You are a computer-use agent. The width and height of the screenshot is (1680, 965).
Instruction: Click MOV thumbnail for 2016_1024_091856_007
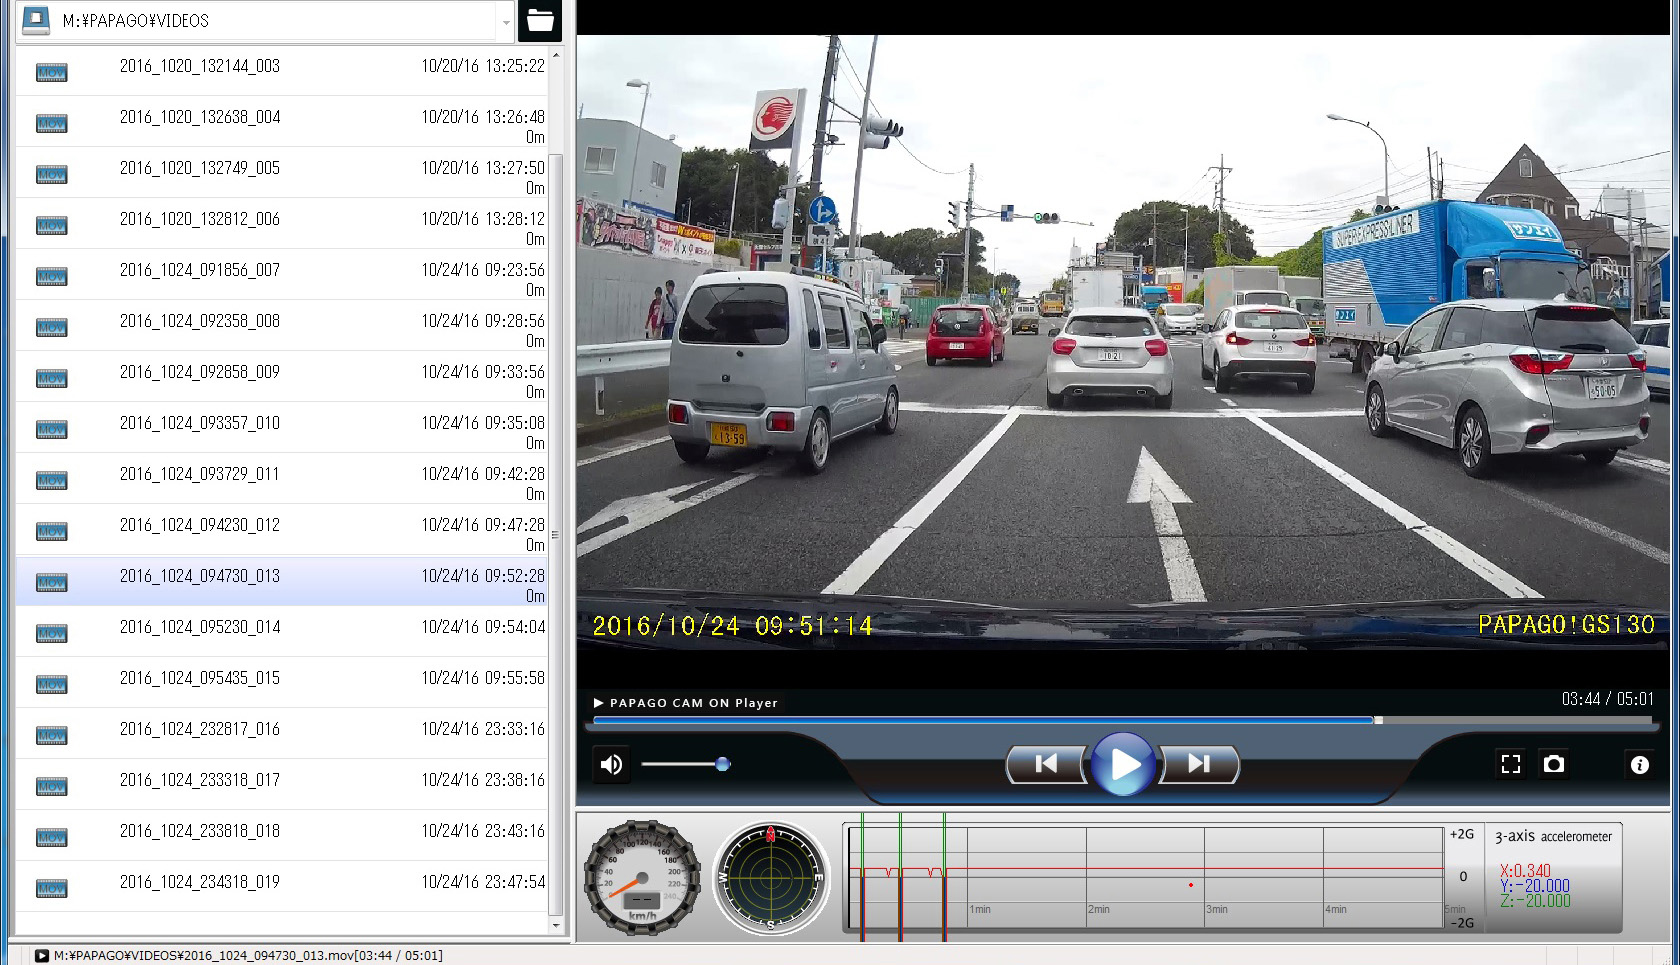pos(51,277)
